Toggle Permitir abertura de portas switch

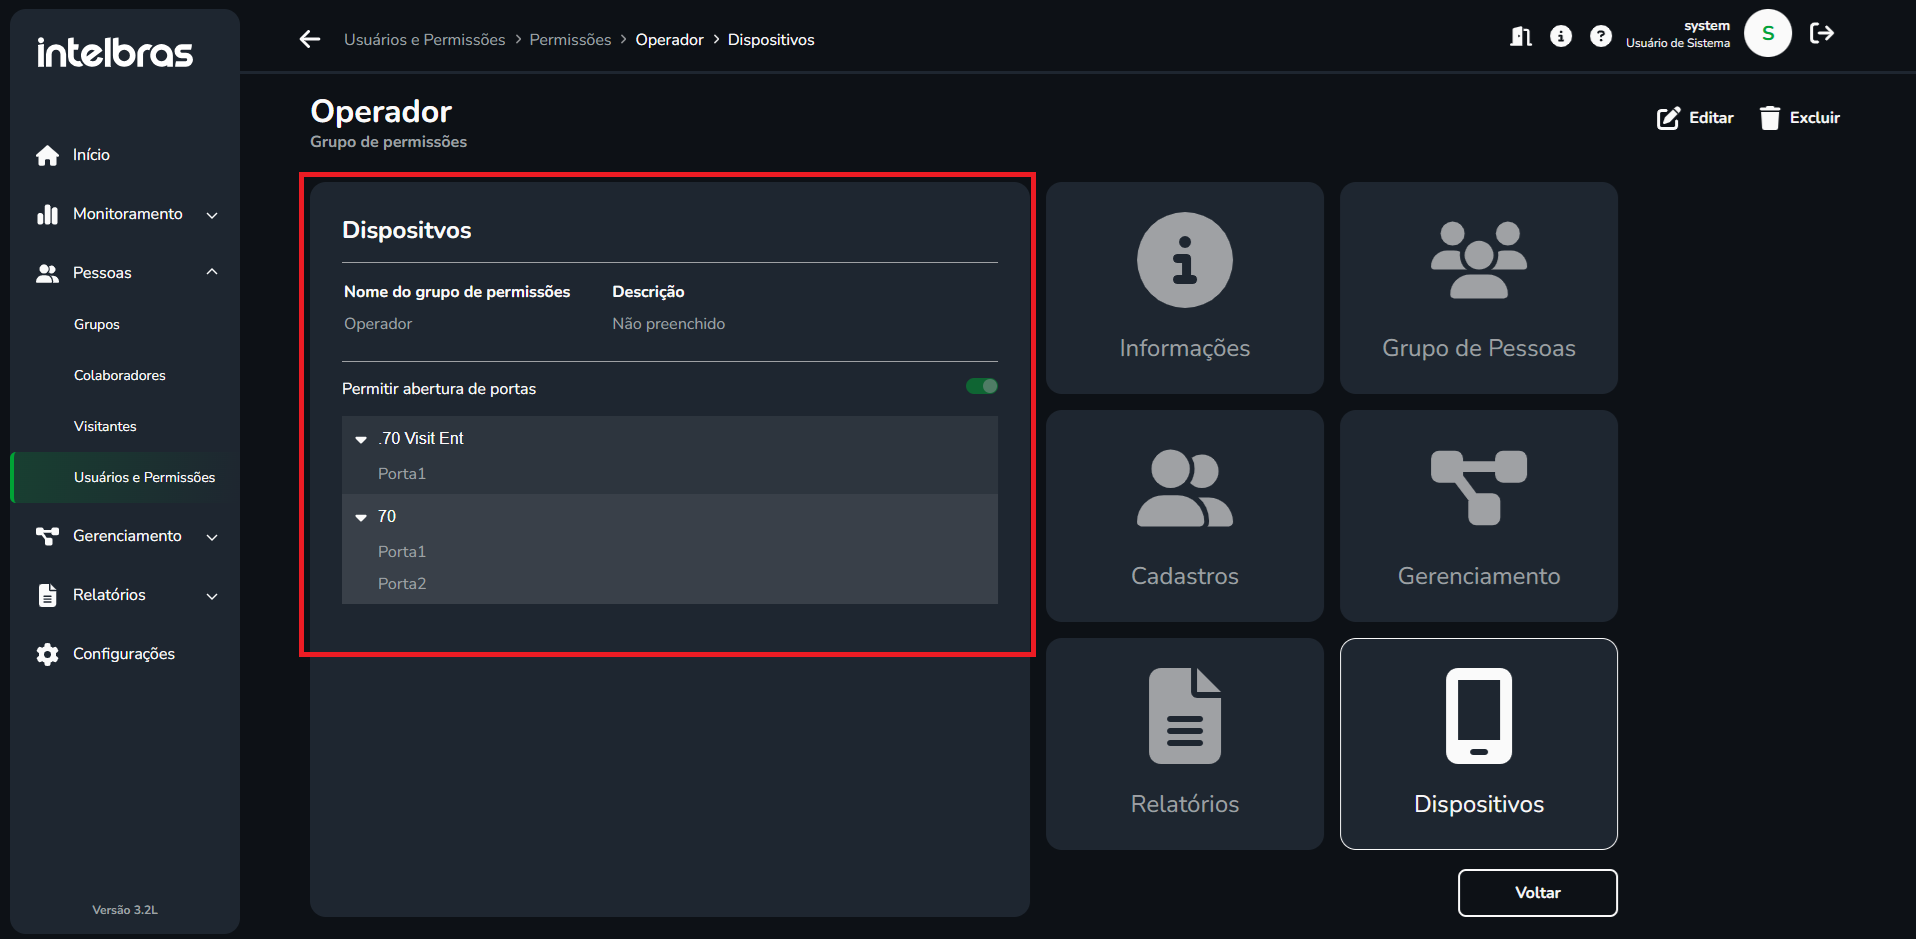981,387
